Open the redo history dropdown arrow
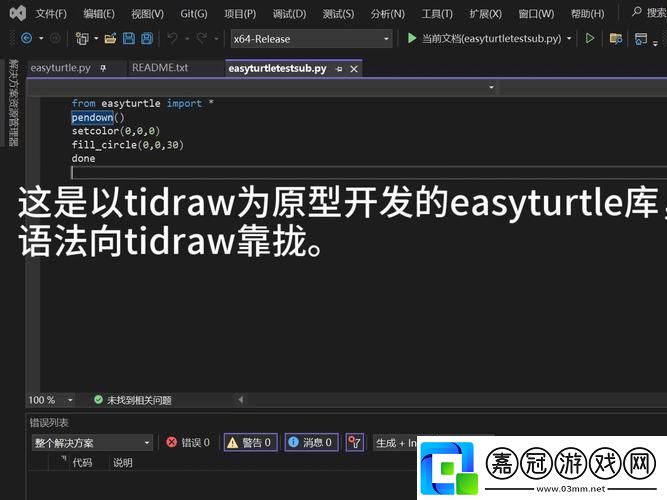 pos(216,39)
